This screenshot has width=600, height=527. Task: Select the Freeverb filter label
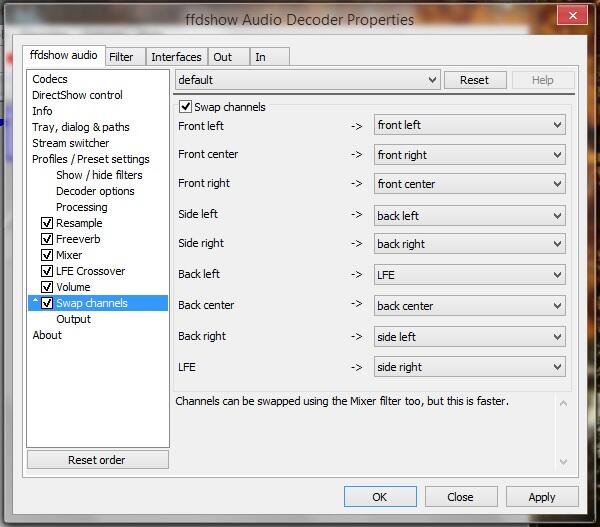pos(78,239)
